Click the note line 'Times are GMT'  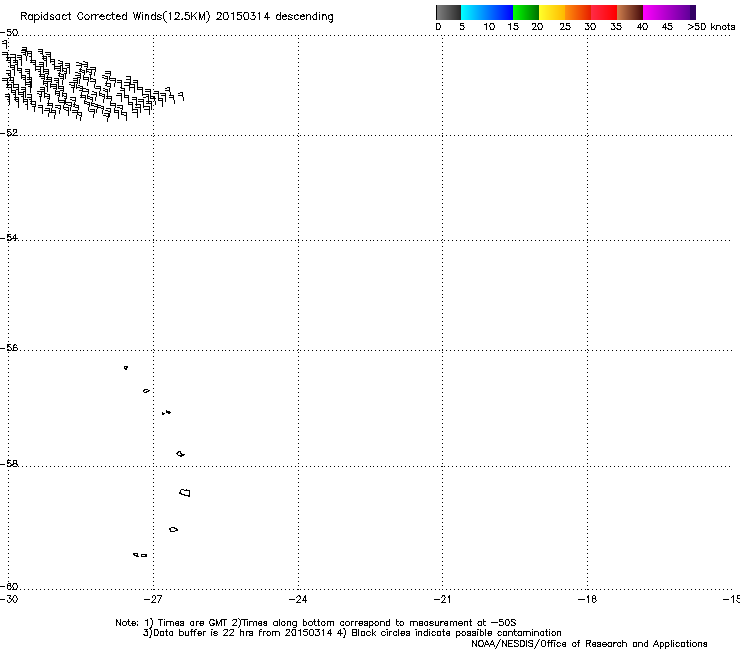(x=193, y=623)
